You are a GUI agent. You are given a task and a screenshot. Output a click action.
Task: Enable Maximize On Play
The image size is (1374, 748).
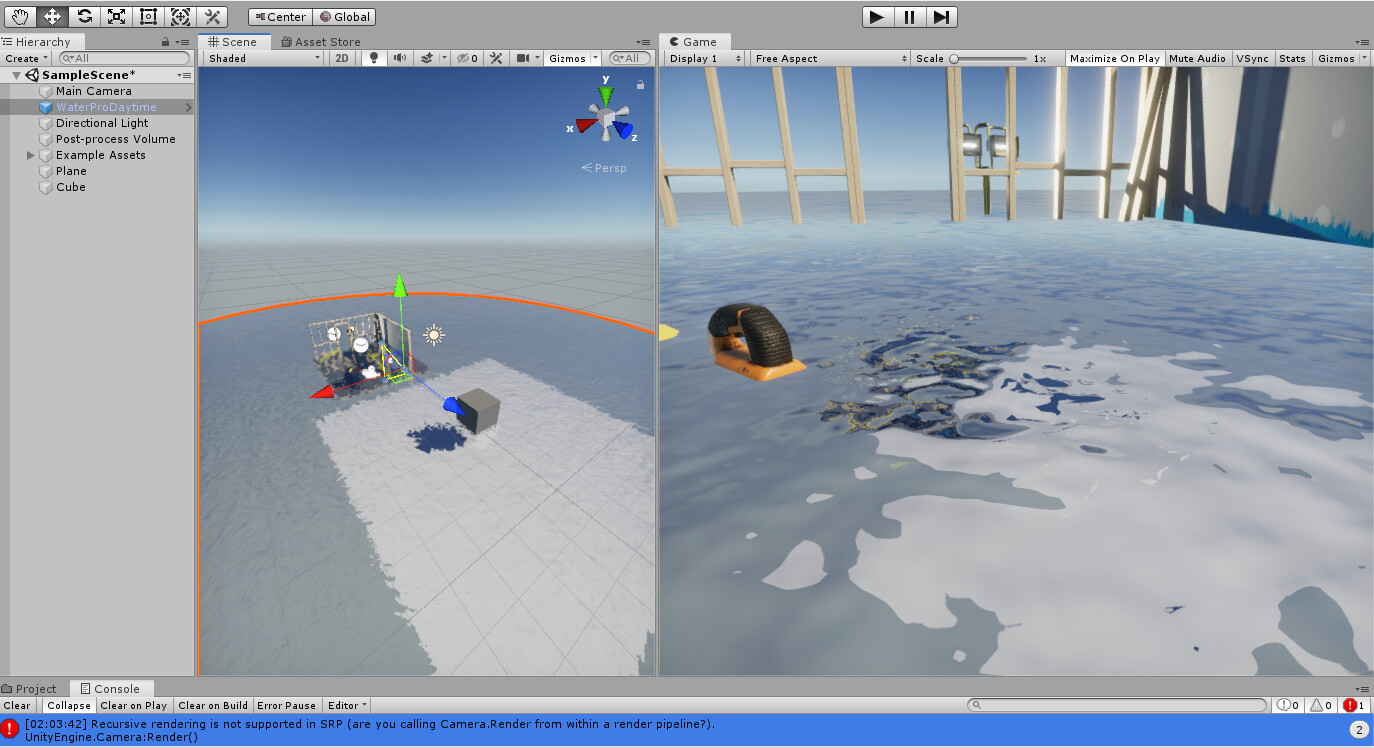[1114, 57]
